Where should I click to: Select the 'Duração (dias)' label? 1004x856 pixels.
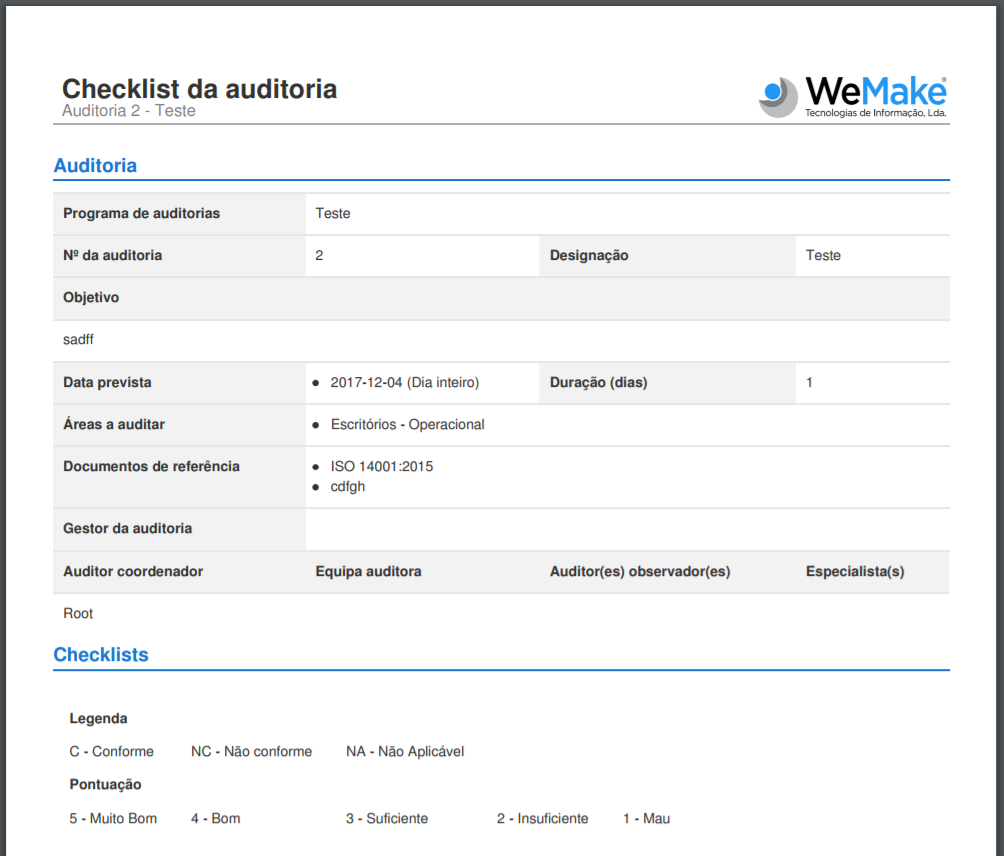coord(598,382)
